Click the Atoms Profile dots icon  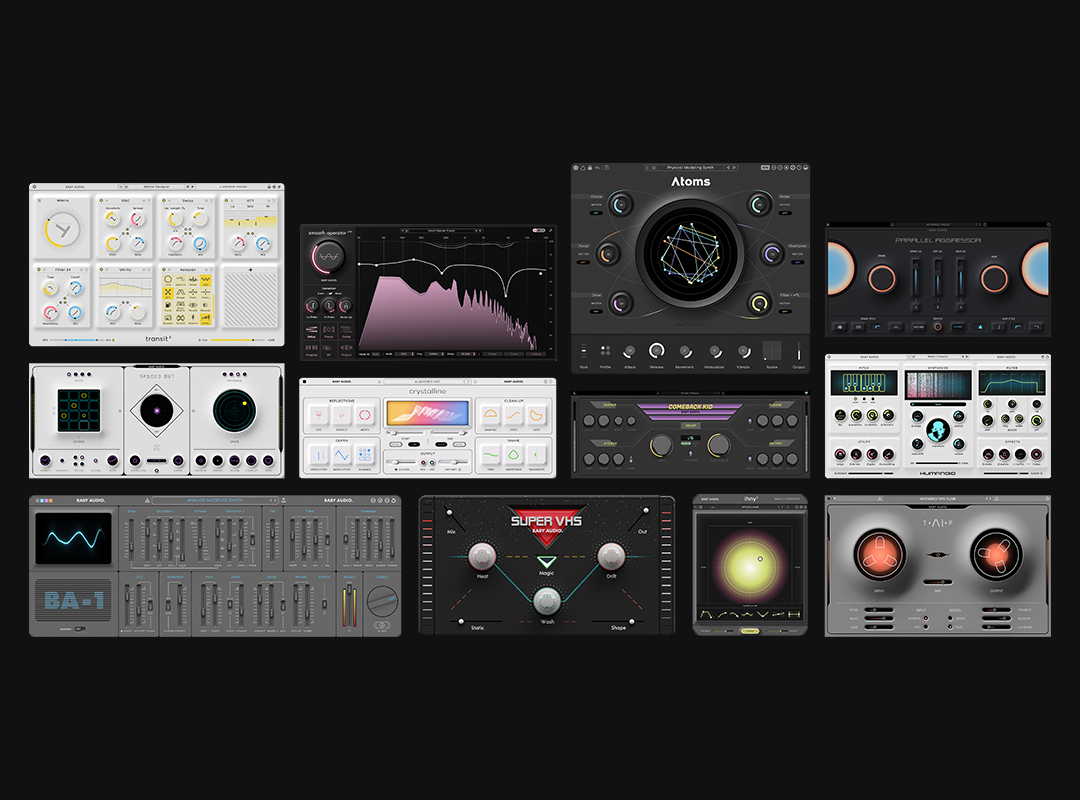click(606, 351)
